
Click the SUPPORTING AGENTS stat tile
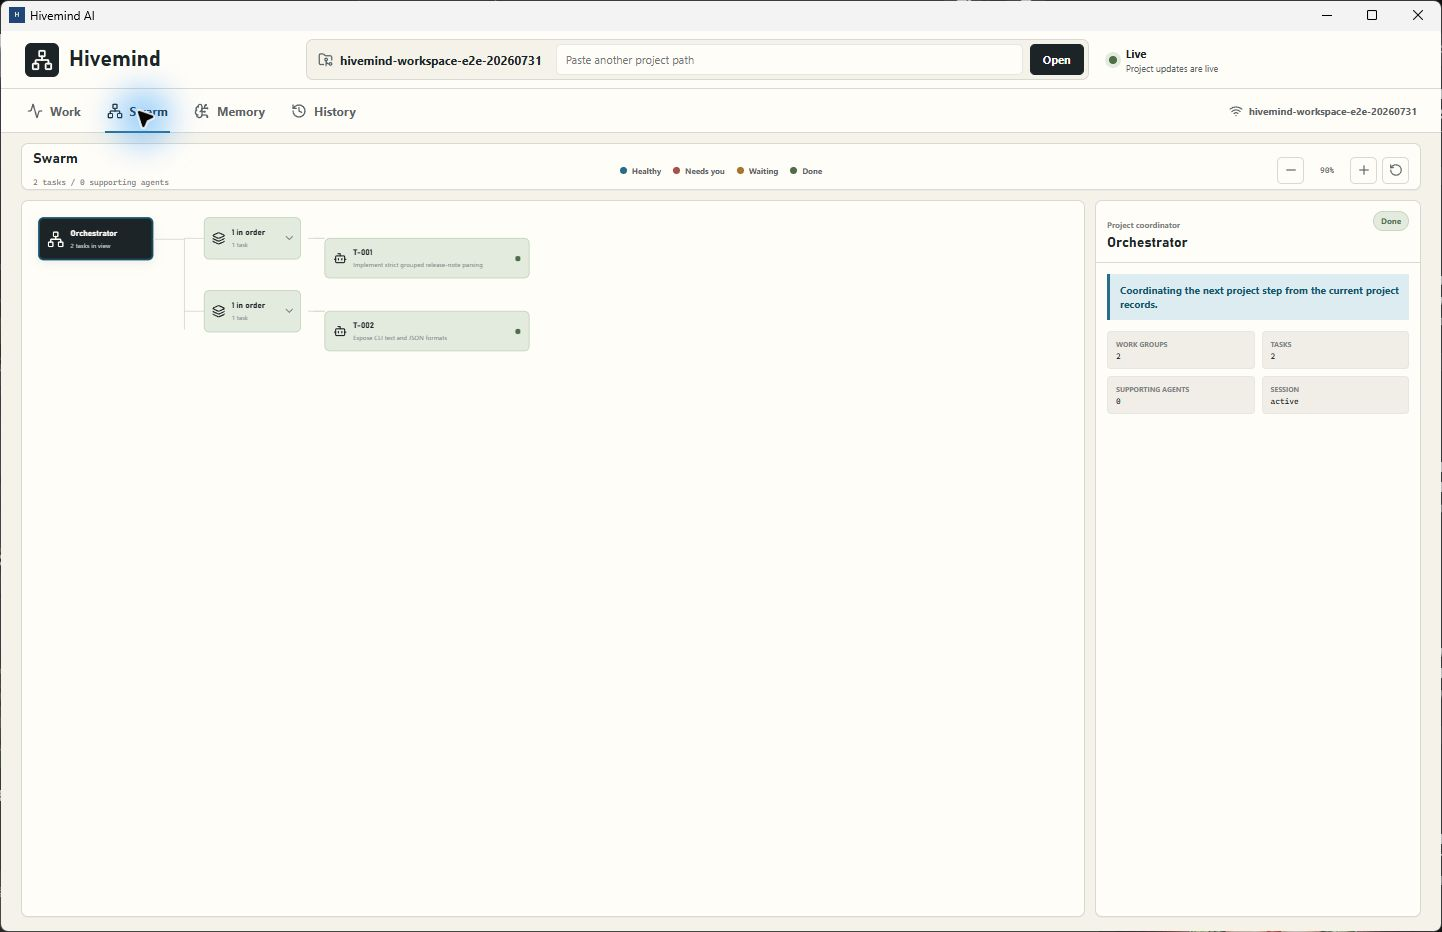tap(1181, 395)
